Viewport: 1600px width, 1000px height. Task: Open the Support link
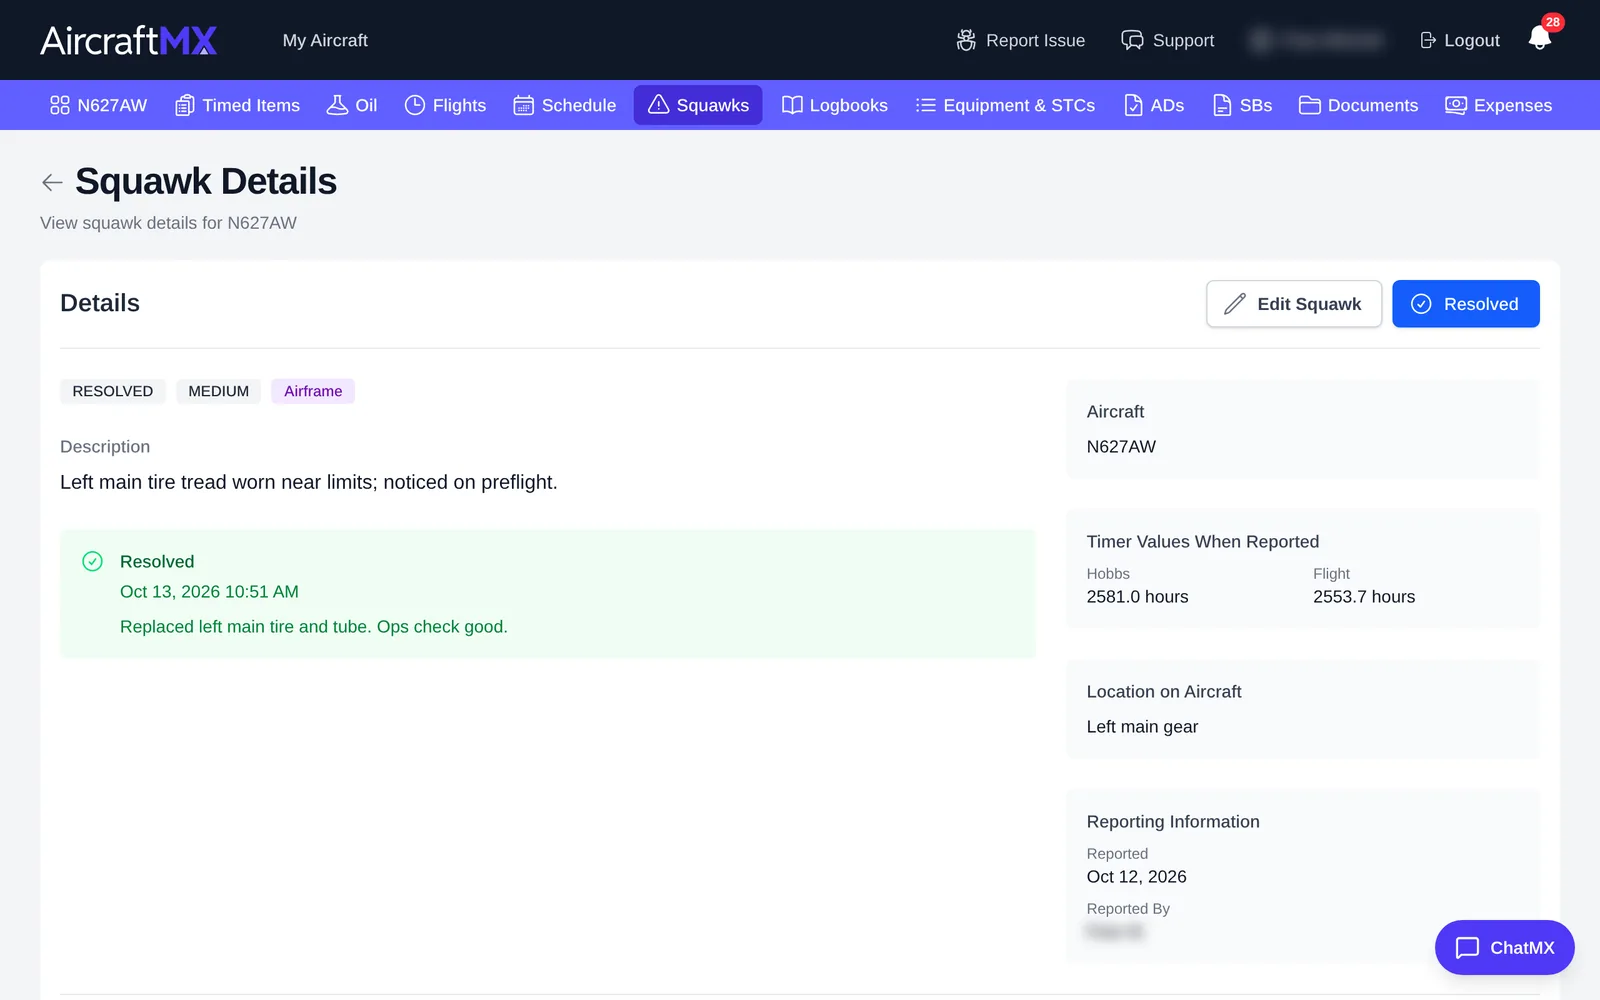click(x=1168, y=40)
